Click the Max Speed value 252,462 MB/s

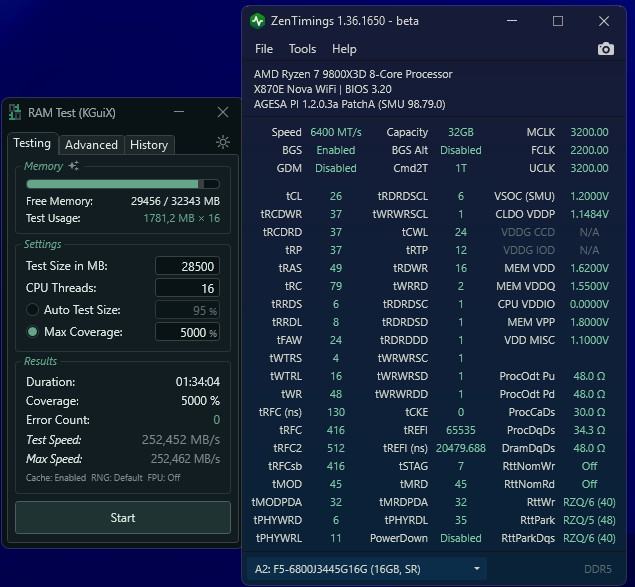tap(185, 459)
